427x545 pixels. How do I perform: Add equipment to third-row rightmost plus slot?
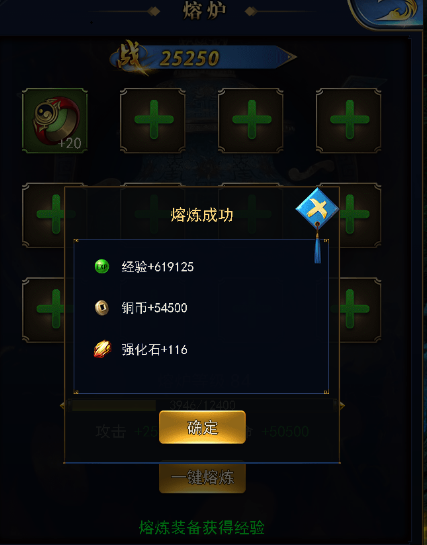360,309
